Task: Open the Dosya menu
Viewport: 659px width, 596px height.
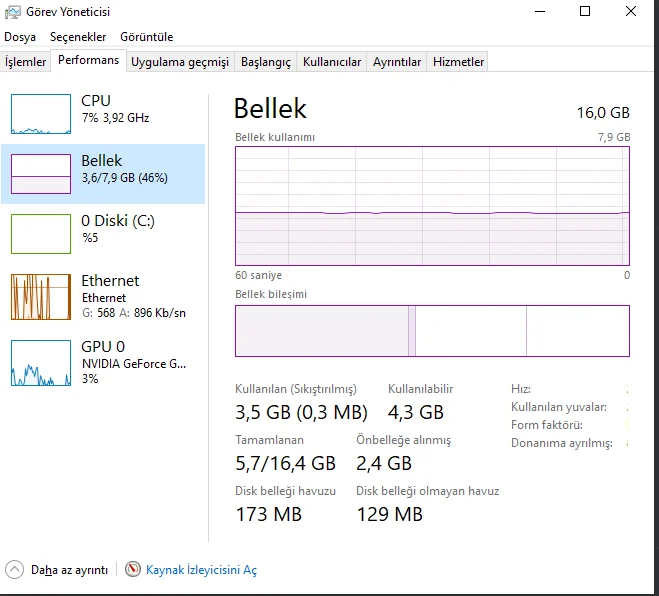Action: pos(20,37)
